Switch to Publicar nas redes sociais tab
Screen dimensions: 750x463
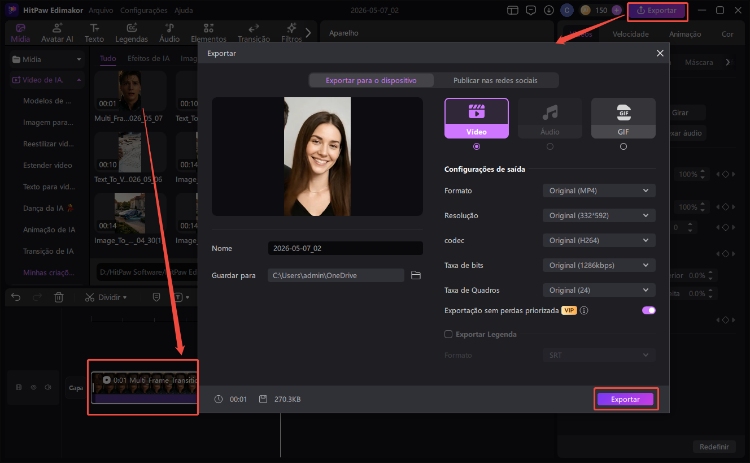pos(496,80)
